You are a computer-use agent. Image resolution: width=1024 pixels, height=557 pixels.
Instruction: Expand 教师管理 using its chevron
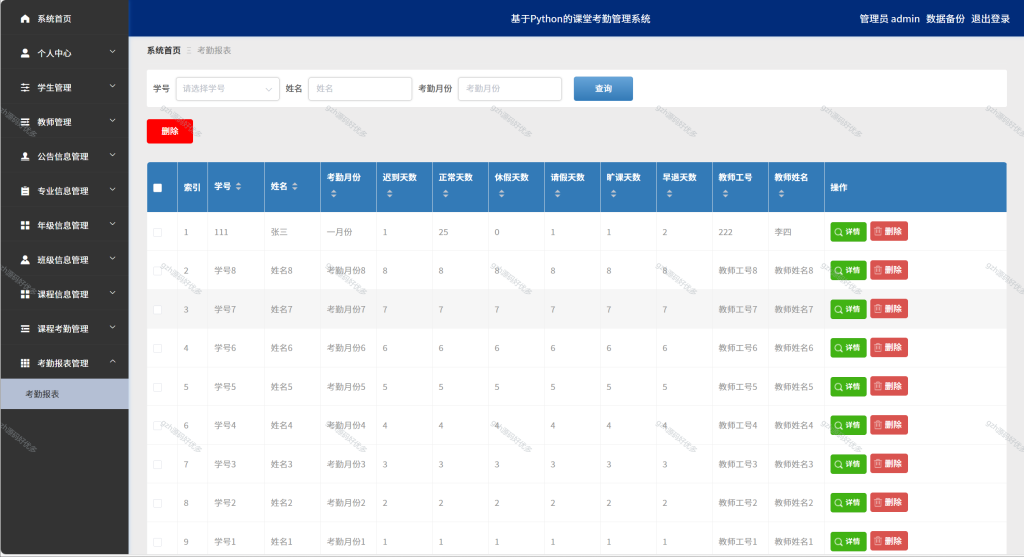pos(112,121)
